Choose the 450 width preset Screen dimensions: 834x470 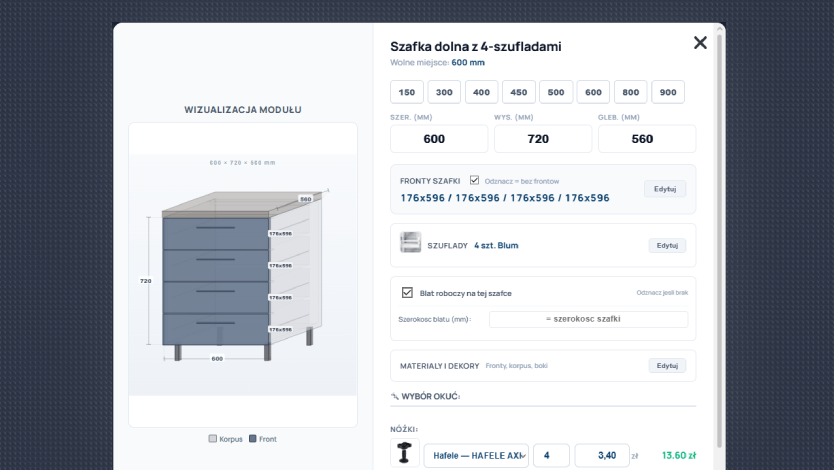pyautogui.click(x=519, y=92)
